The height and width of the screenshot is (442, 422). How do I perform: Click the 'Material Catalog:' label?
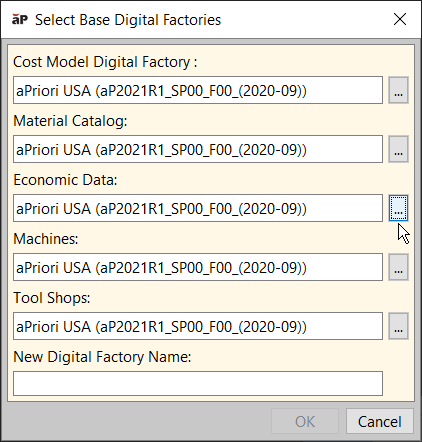click(x=70, y=121)
